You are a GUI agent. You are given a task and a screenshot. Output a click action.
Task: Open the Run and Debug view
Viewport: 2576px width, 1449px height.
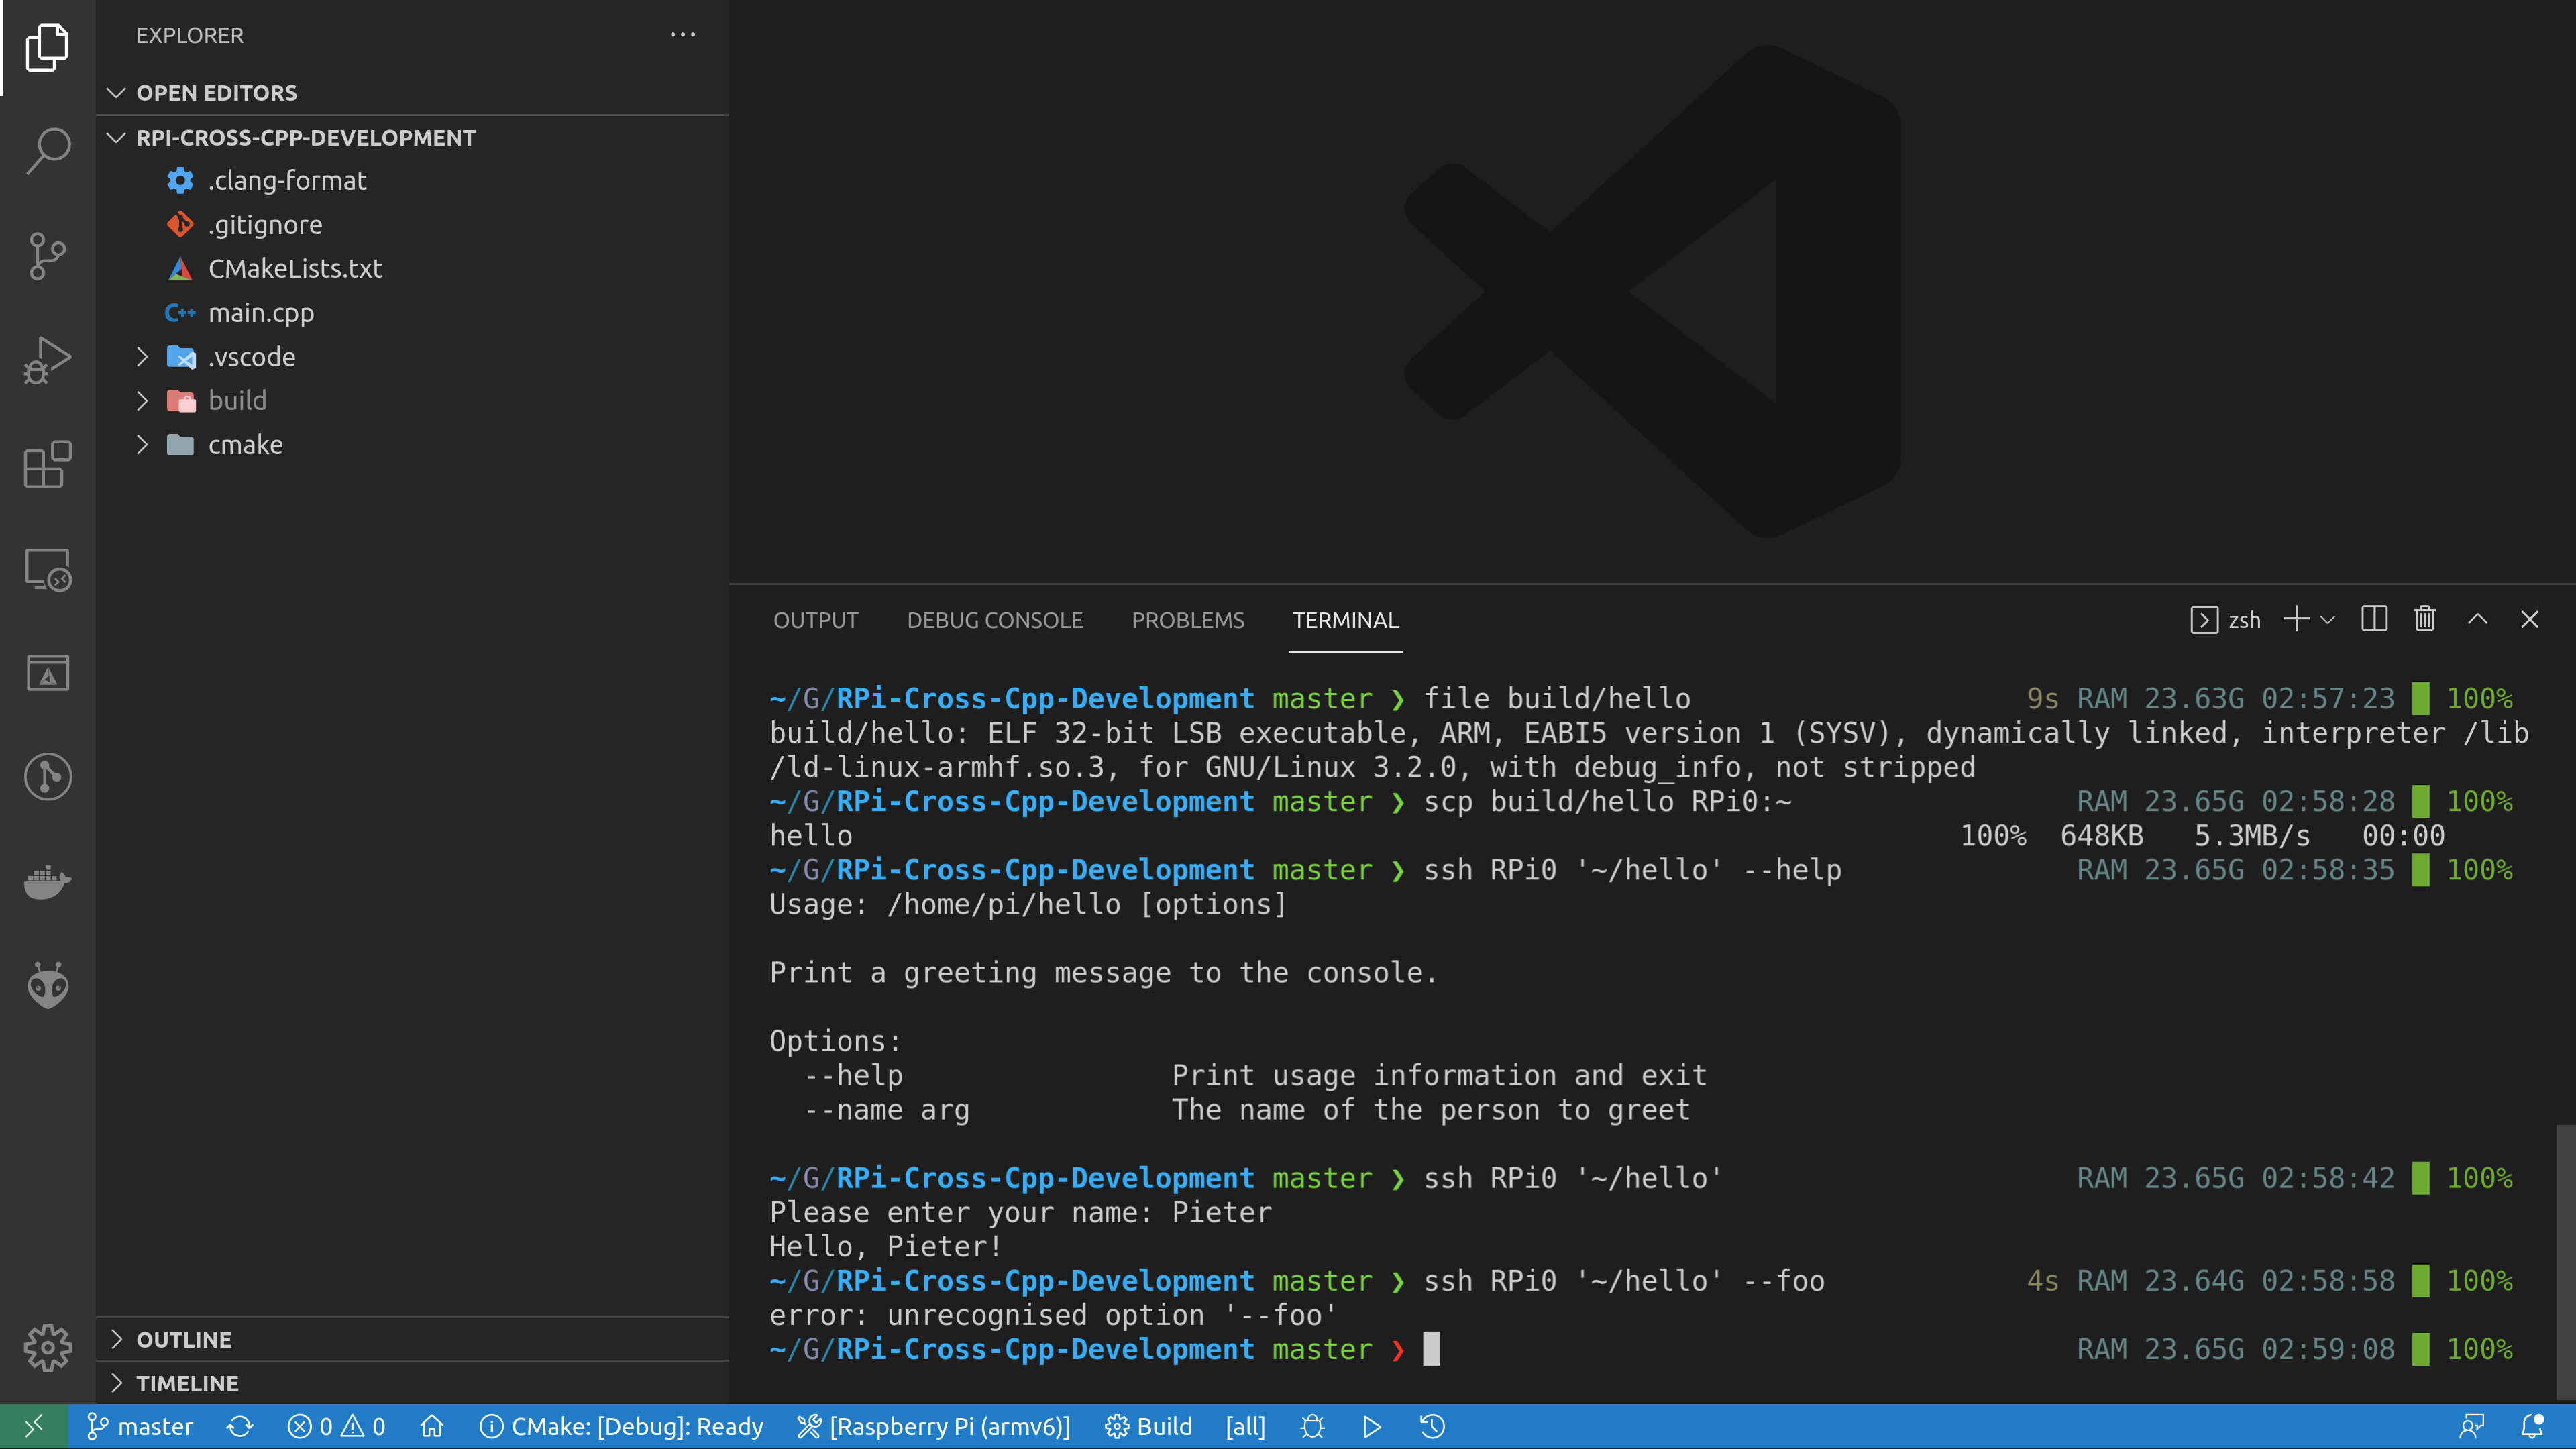click(x=47, y=360)
